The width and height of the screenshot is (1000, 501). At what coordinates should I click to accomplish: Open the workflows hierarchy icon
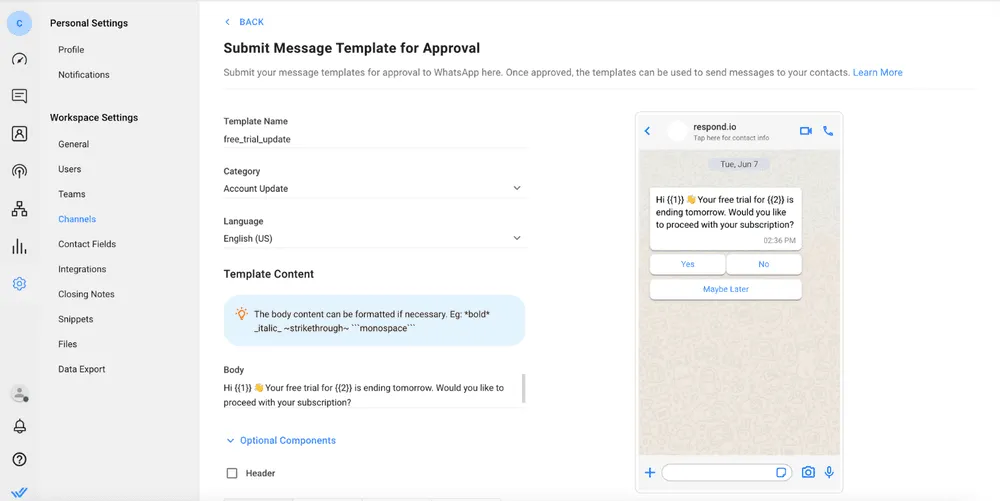pyautogui.click(x=19, y=208)
